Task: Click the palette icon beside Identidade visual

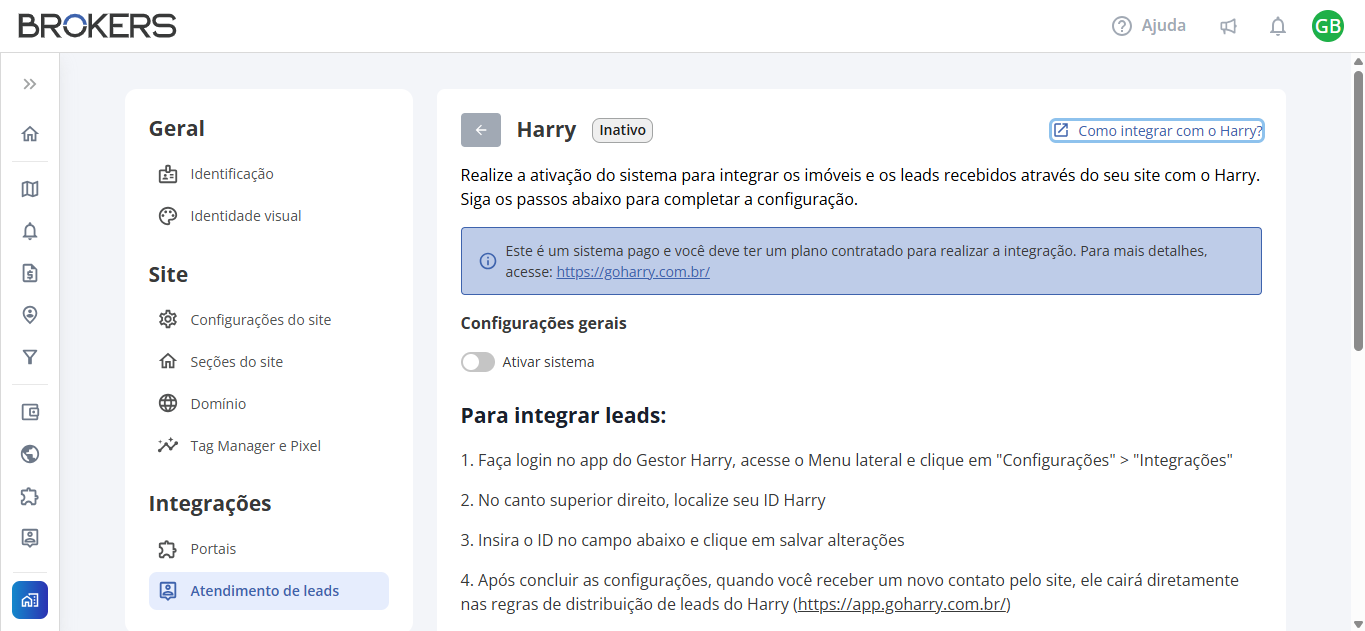Action: pyautogui.click(x=168, y=216)
